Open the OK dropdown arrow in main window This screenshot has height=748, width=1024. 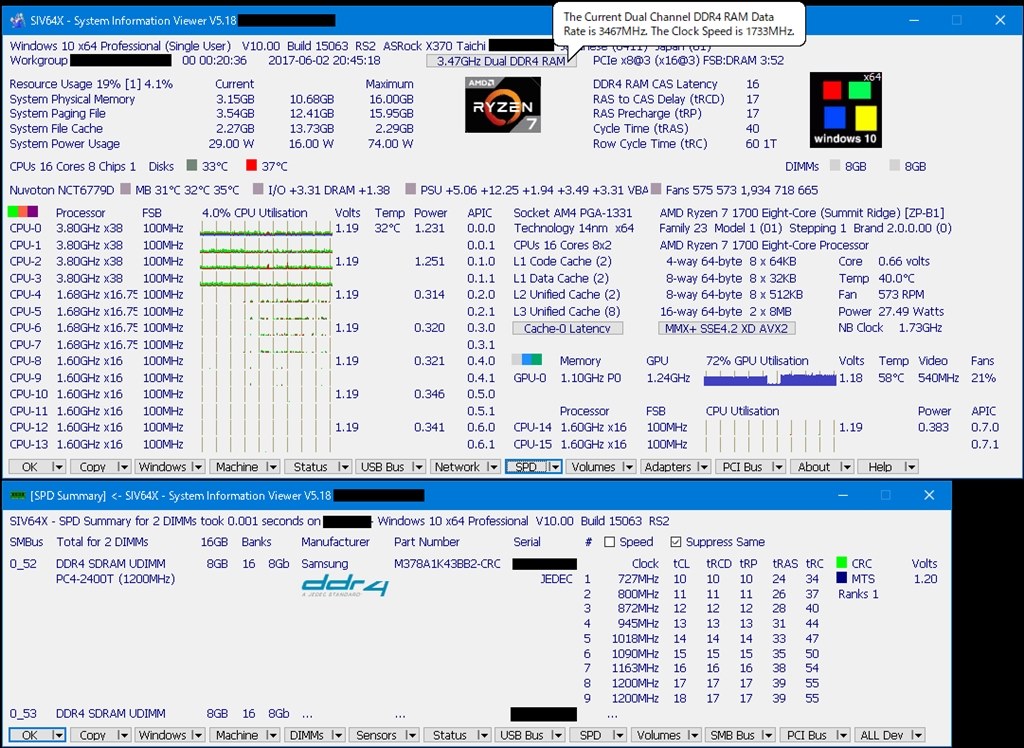(x=57, y=466)
